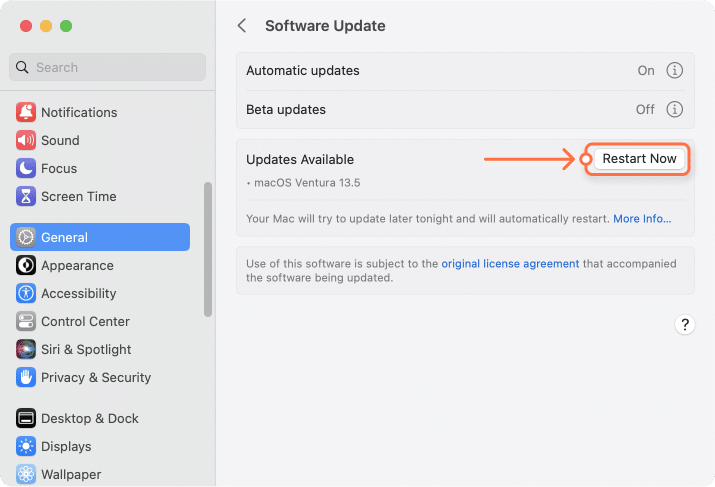The width and height of the screenshot is (715, 487).
Task: Click the sidebar vertical scrollbar
Action: (208, 248)
